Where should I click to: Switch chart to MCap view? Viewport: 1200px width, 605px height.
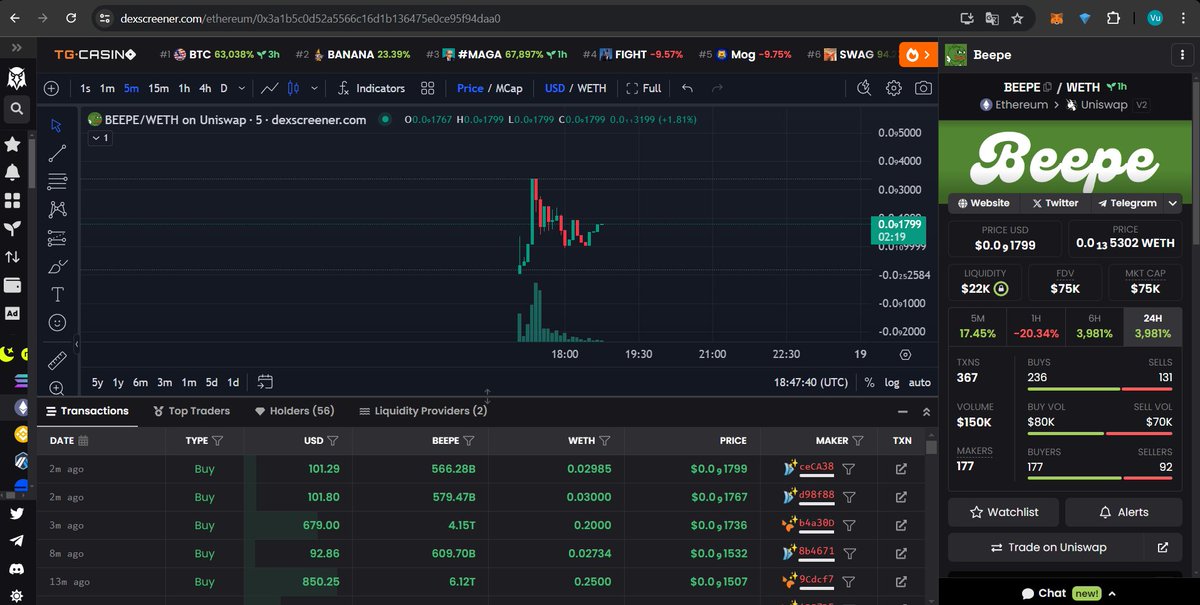pos(509,88)
